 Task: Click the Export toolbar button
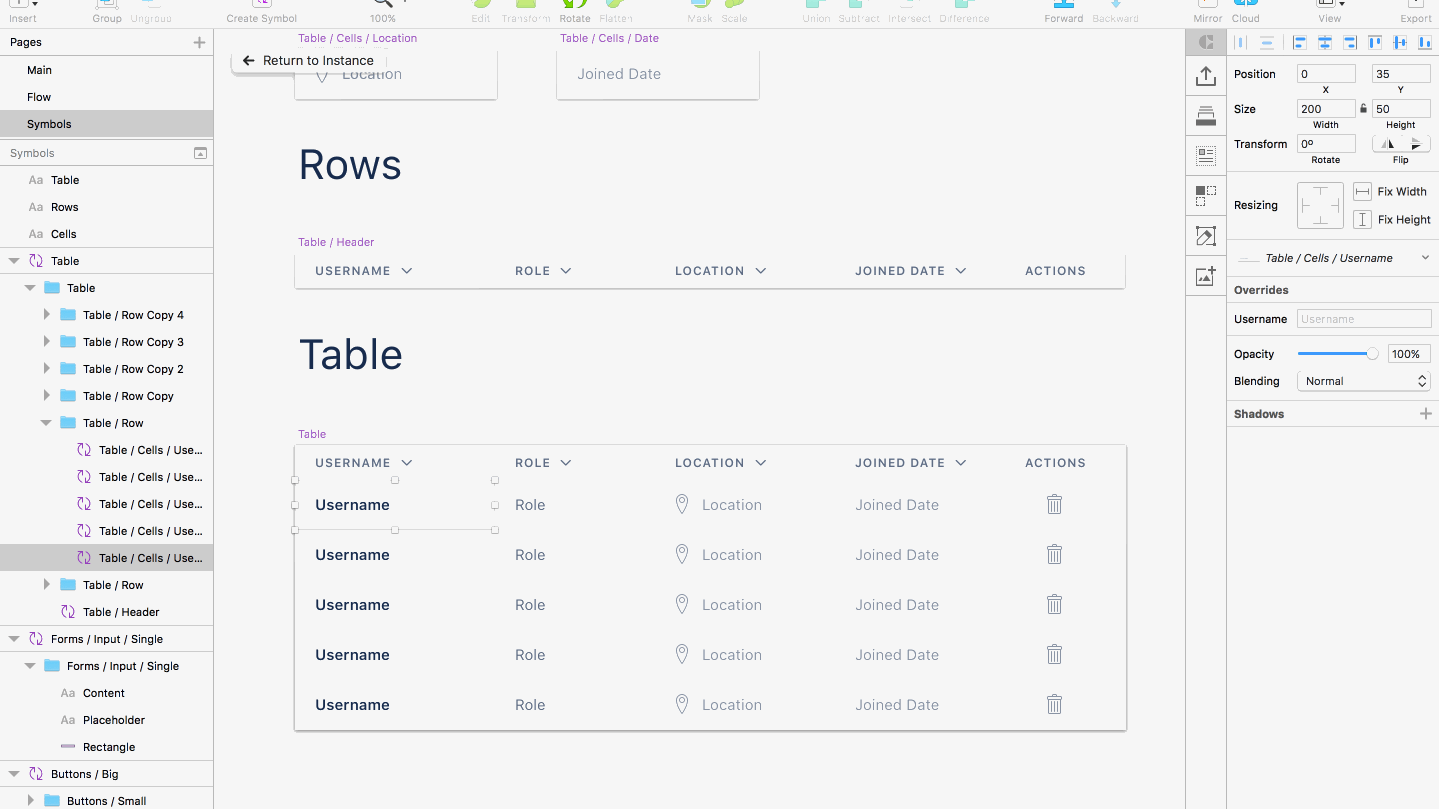tap(1416, 11)
